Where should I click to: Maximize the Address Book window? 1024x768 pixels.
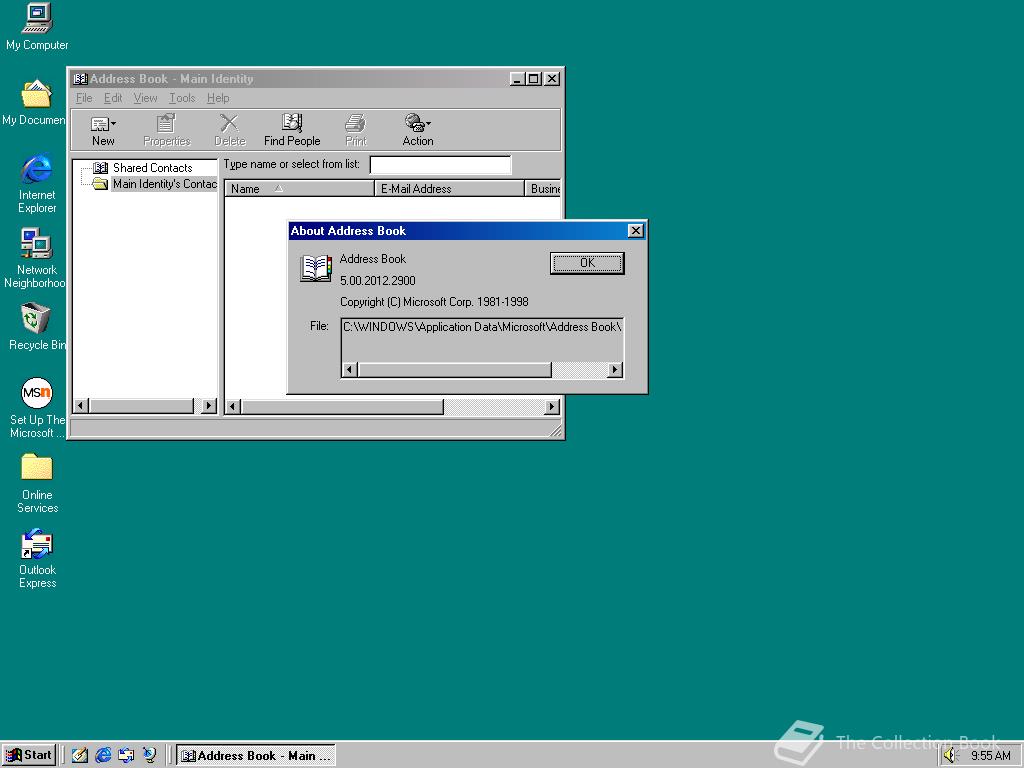[x=534, y=79]
